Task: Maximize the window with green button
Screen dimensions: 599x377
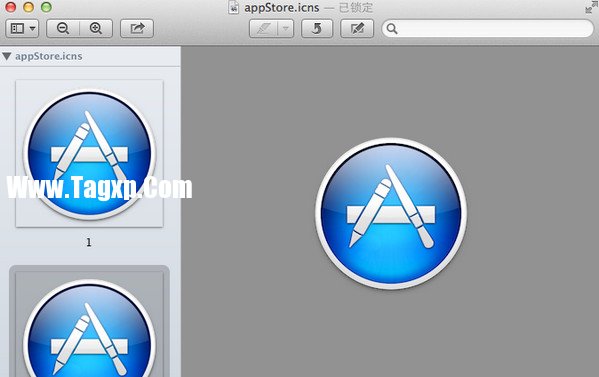Action: (x=46, y=7)
